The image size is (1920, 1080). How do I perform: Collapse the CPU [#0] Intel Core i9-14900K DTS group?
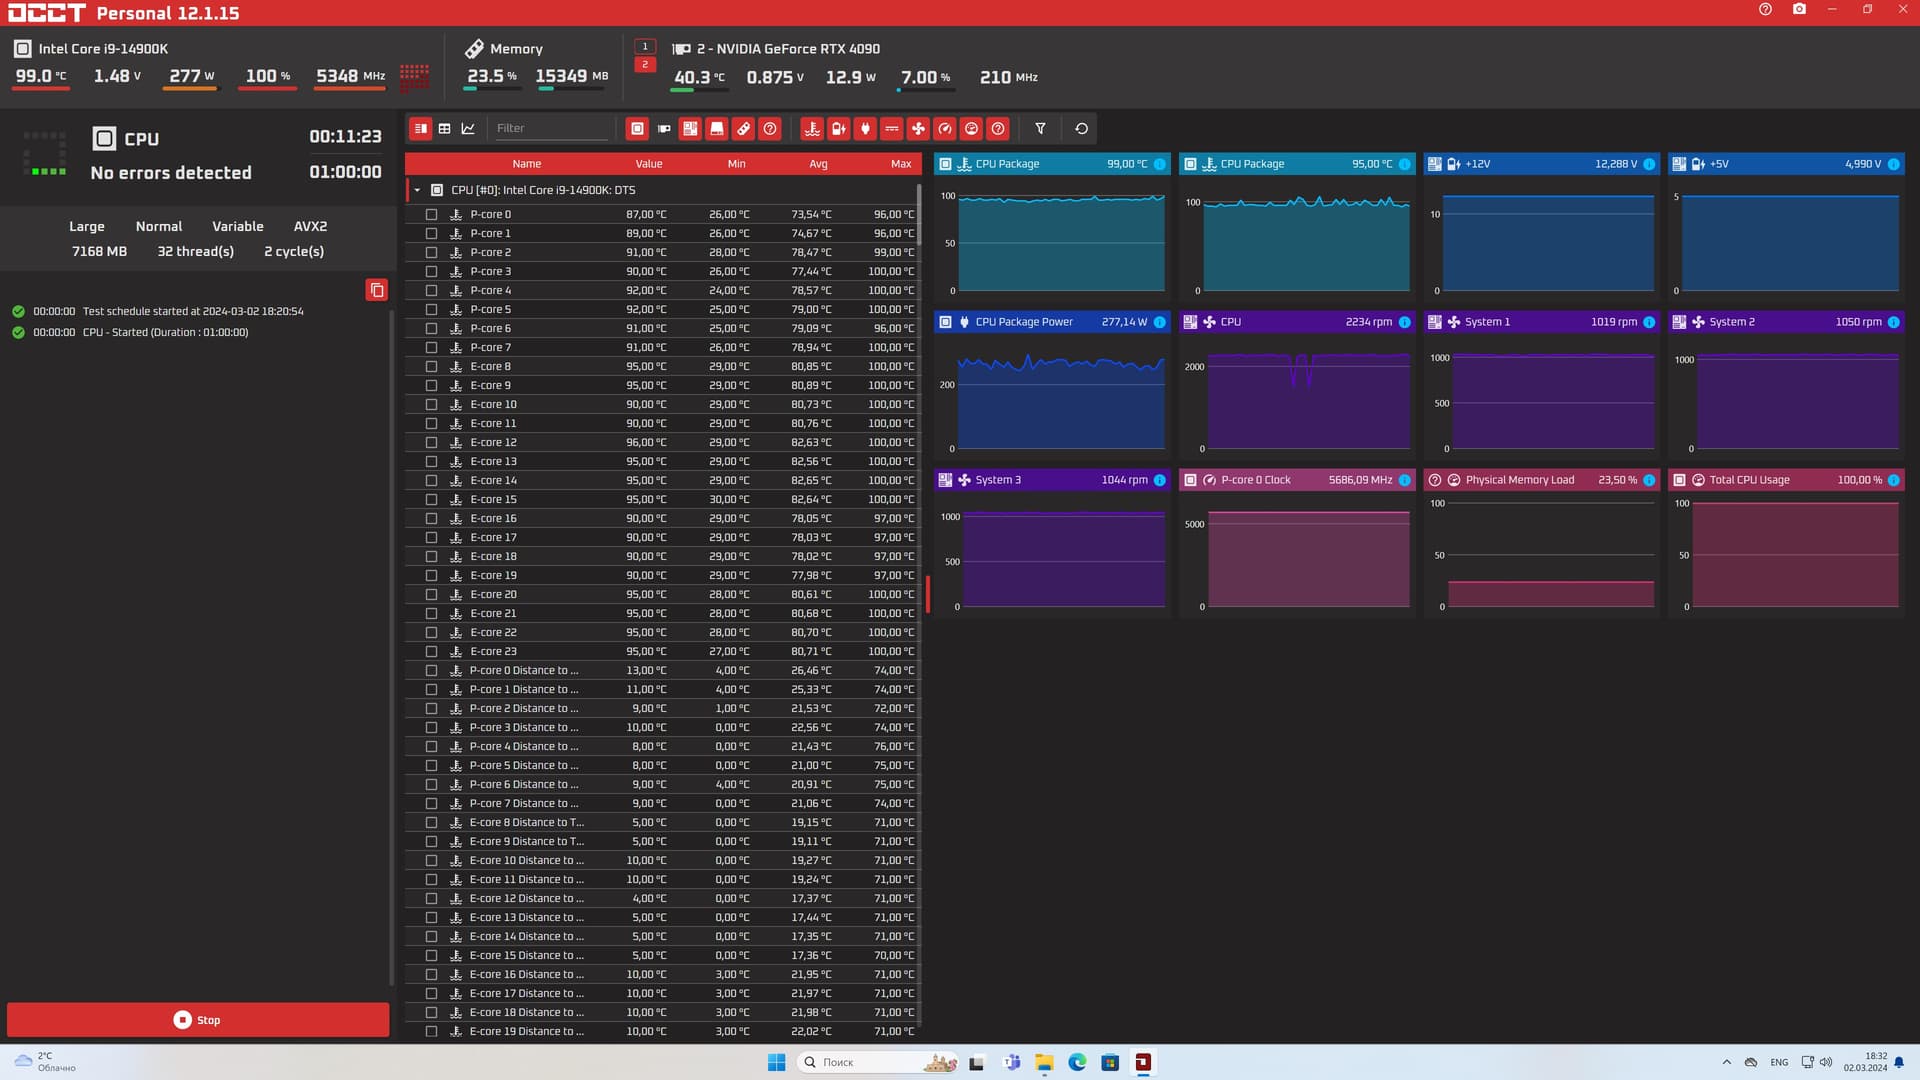tap(417, 190)
